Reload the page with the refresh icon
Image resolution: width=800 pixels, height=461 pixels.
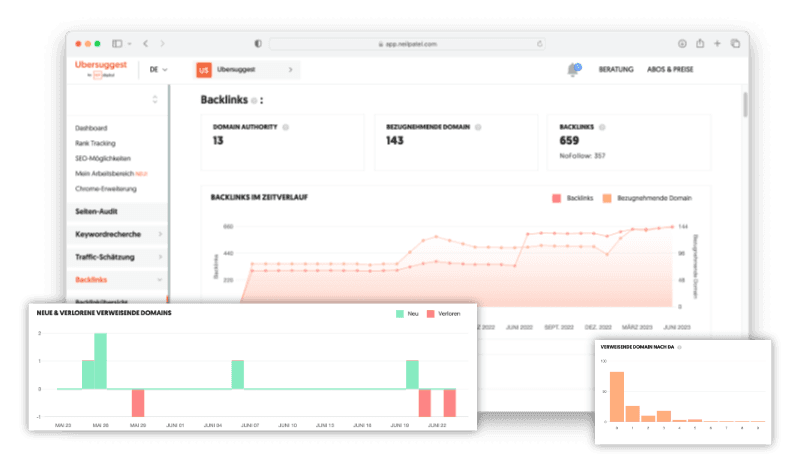pyautogui.click(x=539, y=44)
